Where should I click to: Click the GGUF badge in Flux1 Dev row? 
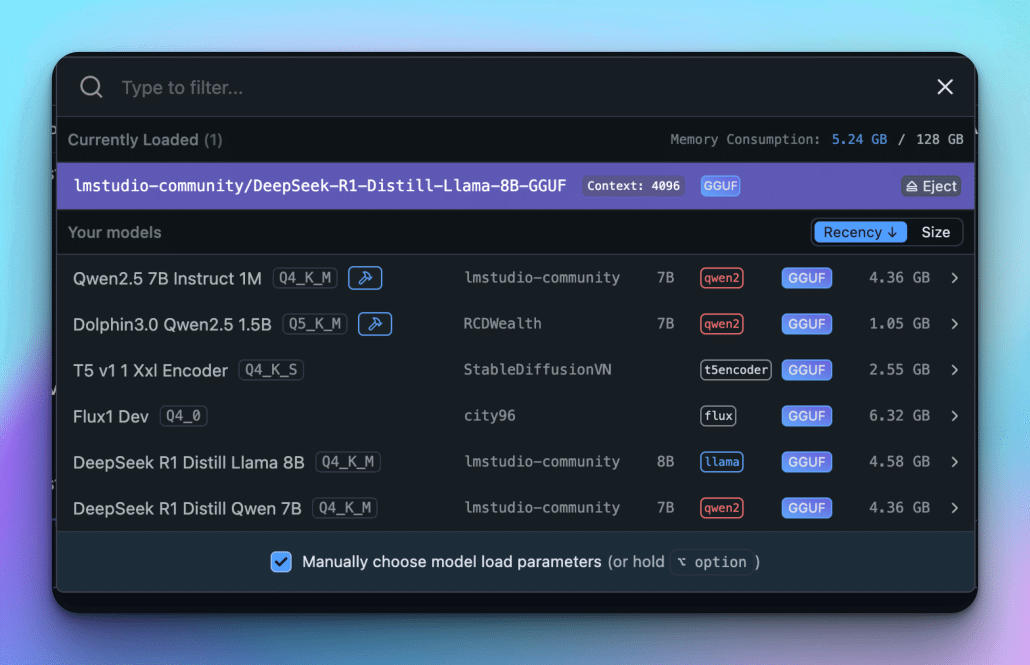806,416
